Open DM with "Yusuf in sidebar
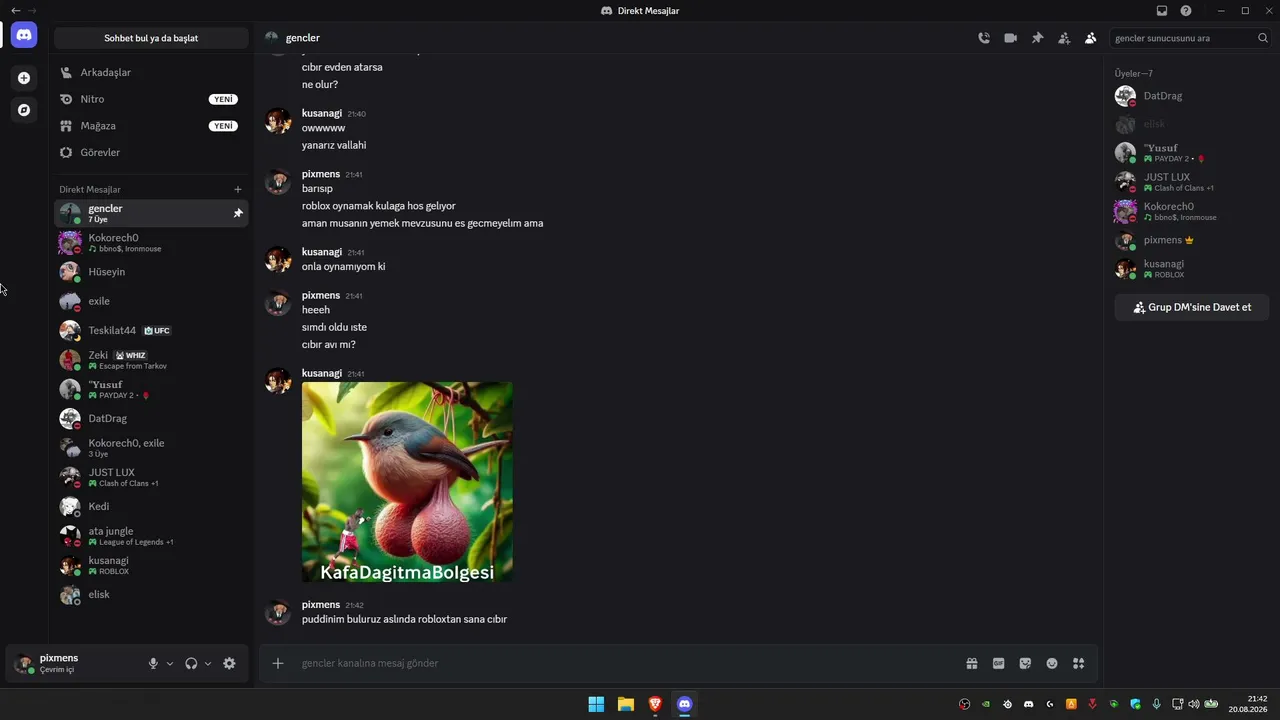 point(151,389)
